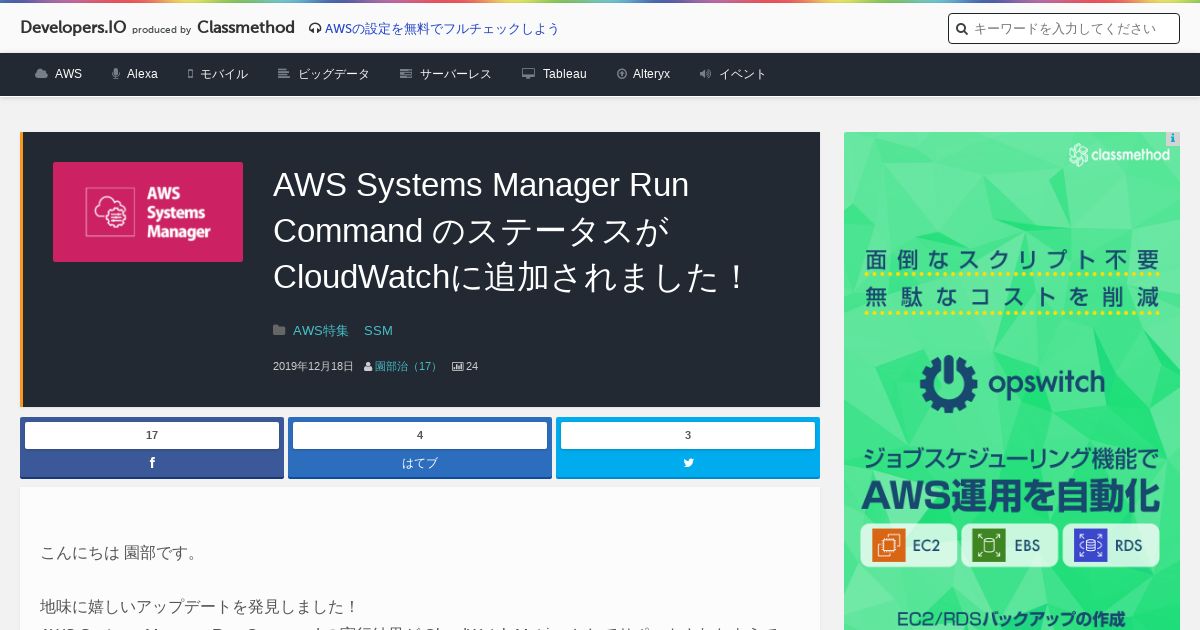Click the greeting text こんにちは 園部です。
Image resolution: width=1200 pixels, height=630 pixels.
point(121,552)
